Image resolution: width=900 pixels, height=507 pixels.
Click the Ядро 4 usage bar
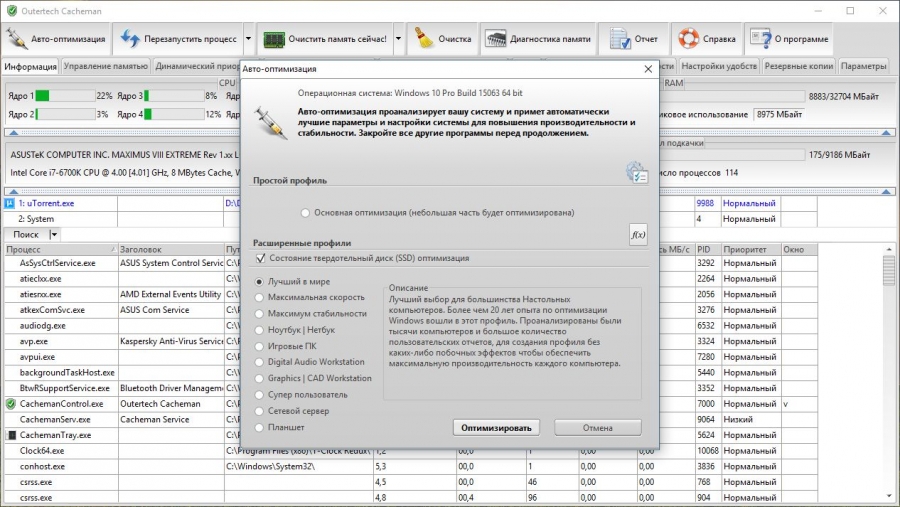point(174,114)
